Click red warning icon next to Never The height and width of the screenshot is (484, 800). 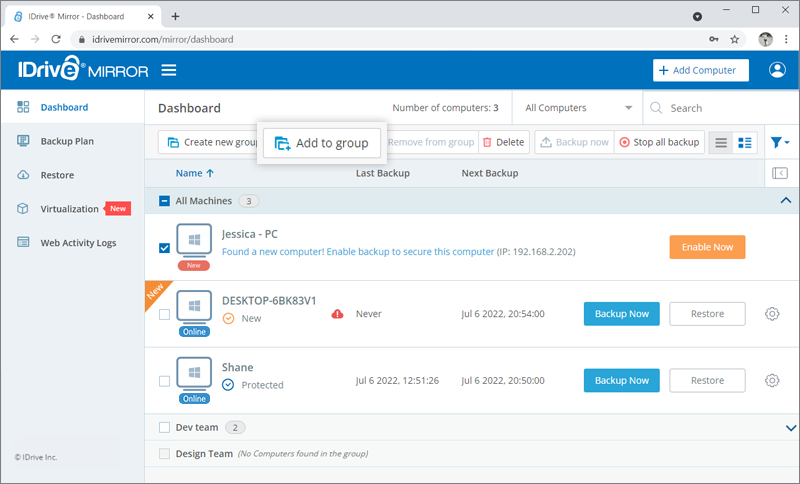pyautogui.click(x=338, y=314)
